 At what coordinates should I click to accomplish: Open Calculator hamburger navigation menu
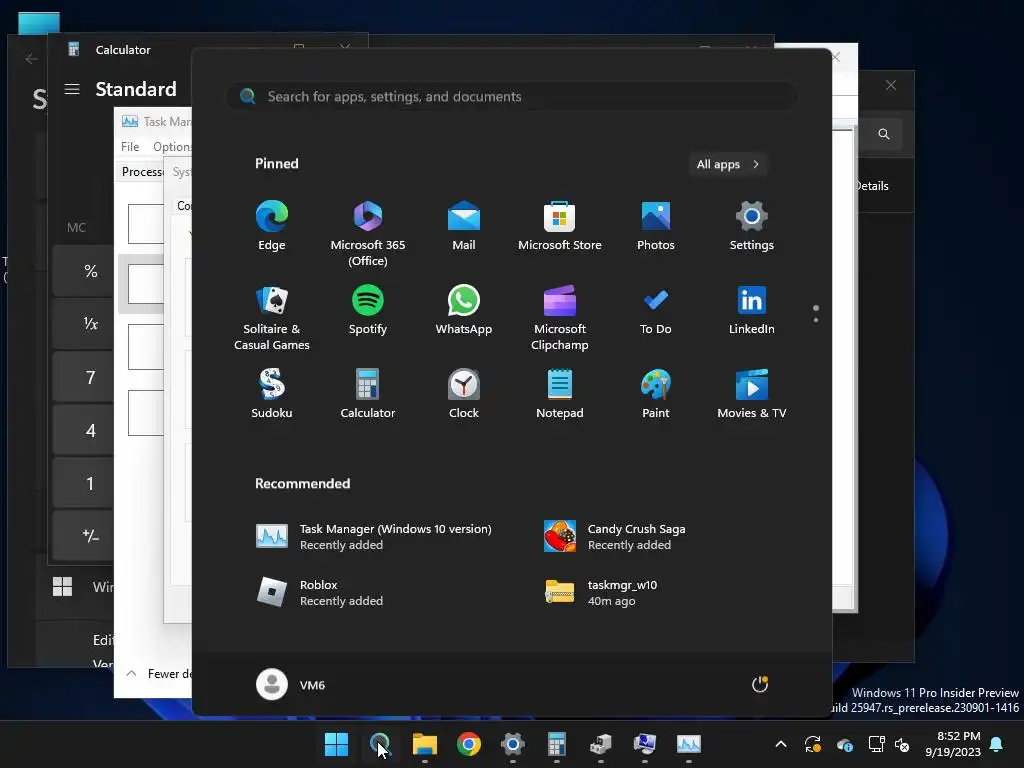pyautogui.click(x=72, y=89)
